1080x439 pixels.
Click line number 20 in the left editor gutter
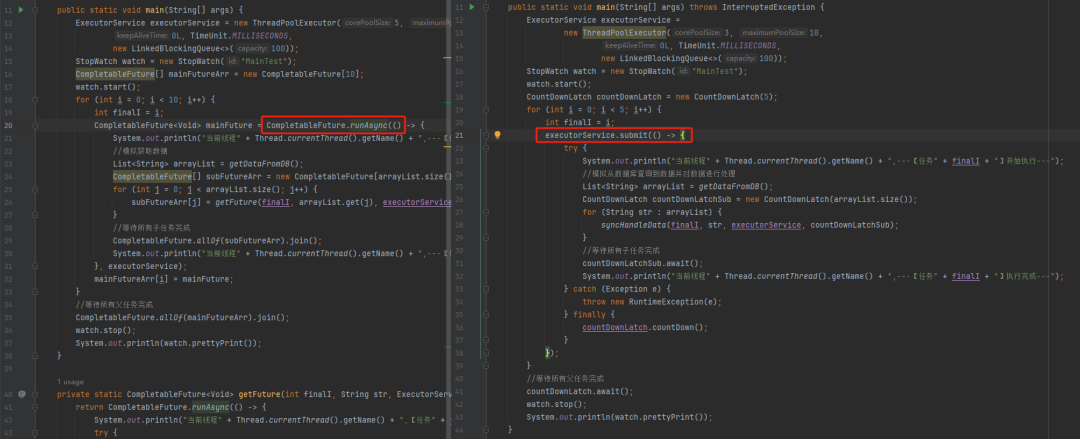coord(8,125)
